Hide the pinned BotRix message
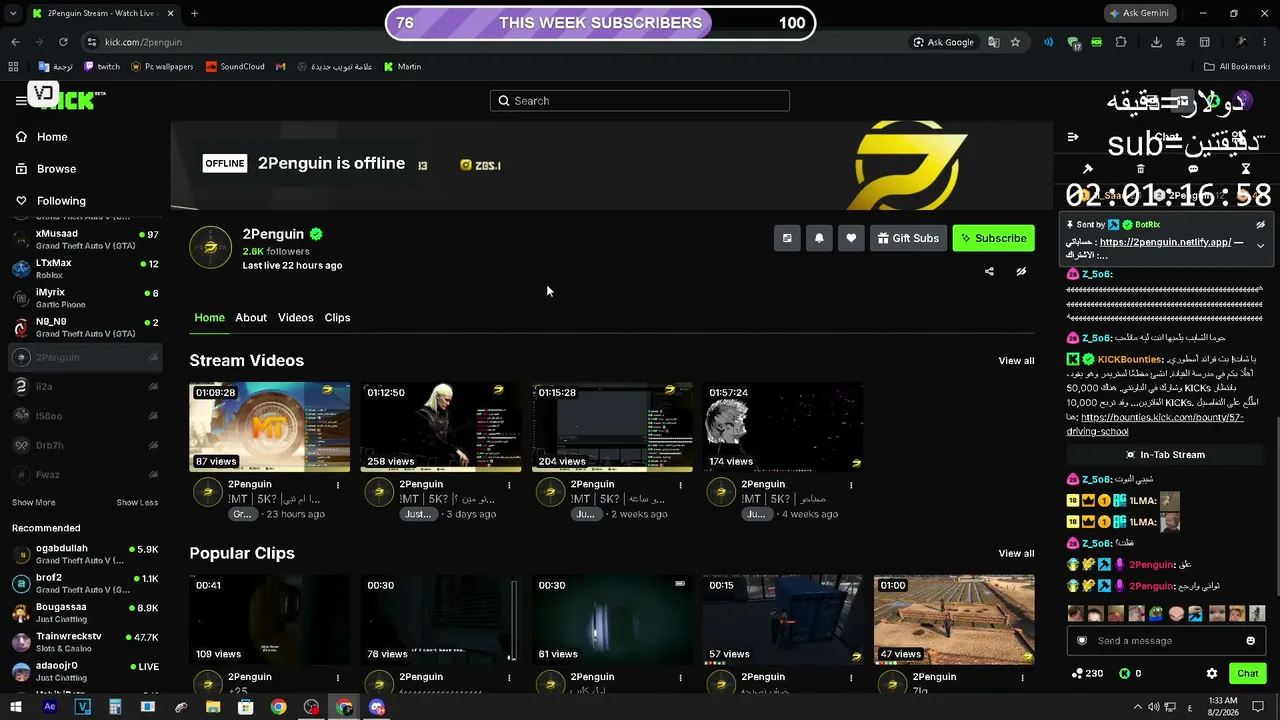This screenshot has height=720, width=1280. (1260, 225)
